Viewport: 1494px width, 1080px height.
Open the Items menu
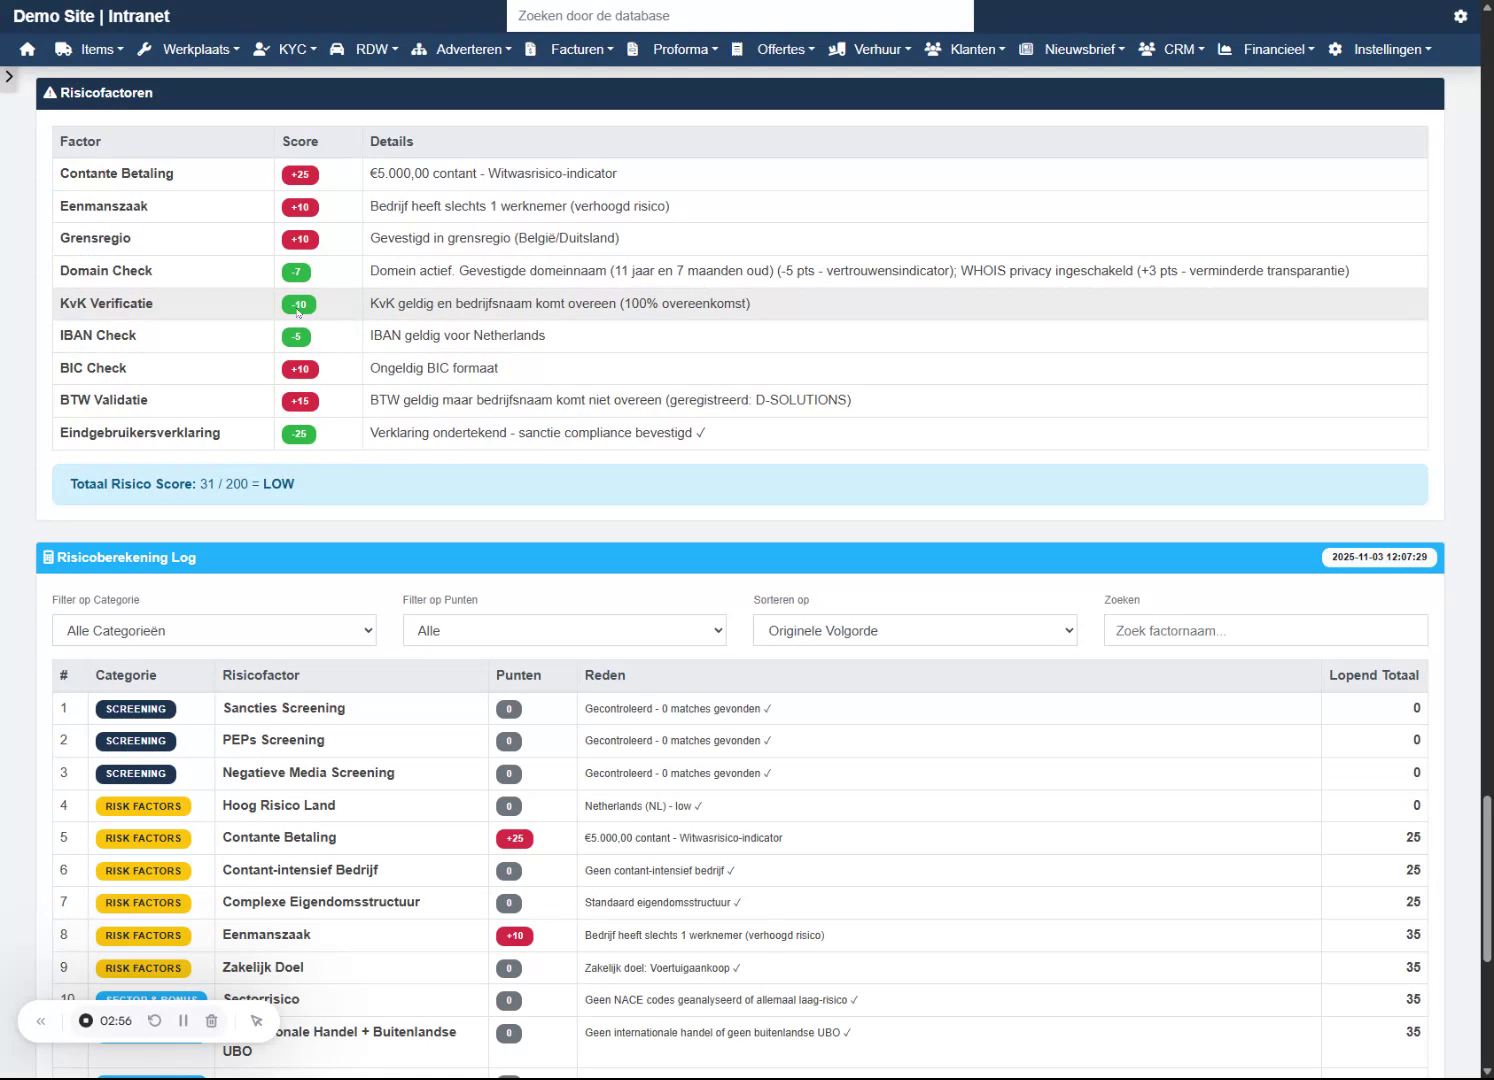[x=102, y=49]
